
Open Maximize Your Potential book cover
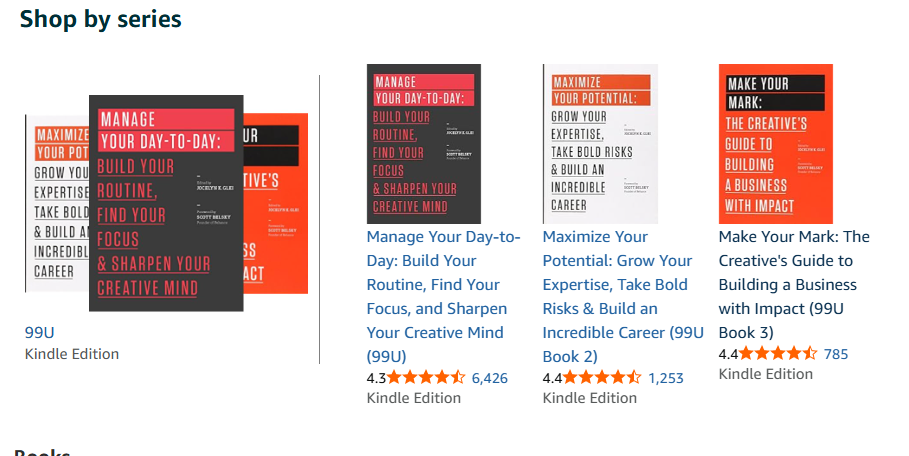pyautogui.click(x=600, y=144)
